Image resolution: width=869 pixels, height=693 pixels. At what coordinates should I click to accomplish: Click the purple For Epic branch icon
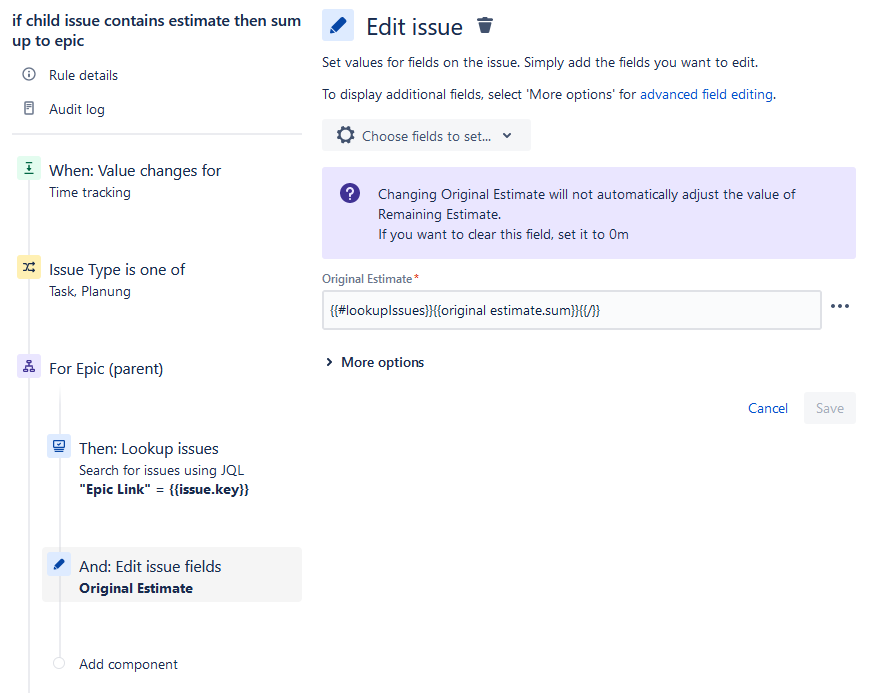click(29, 367)
